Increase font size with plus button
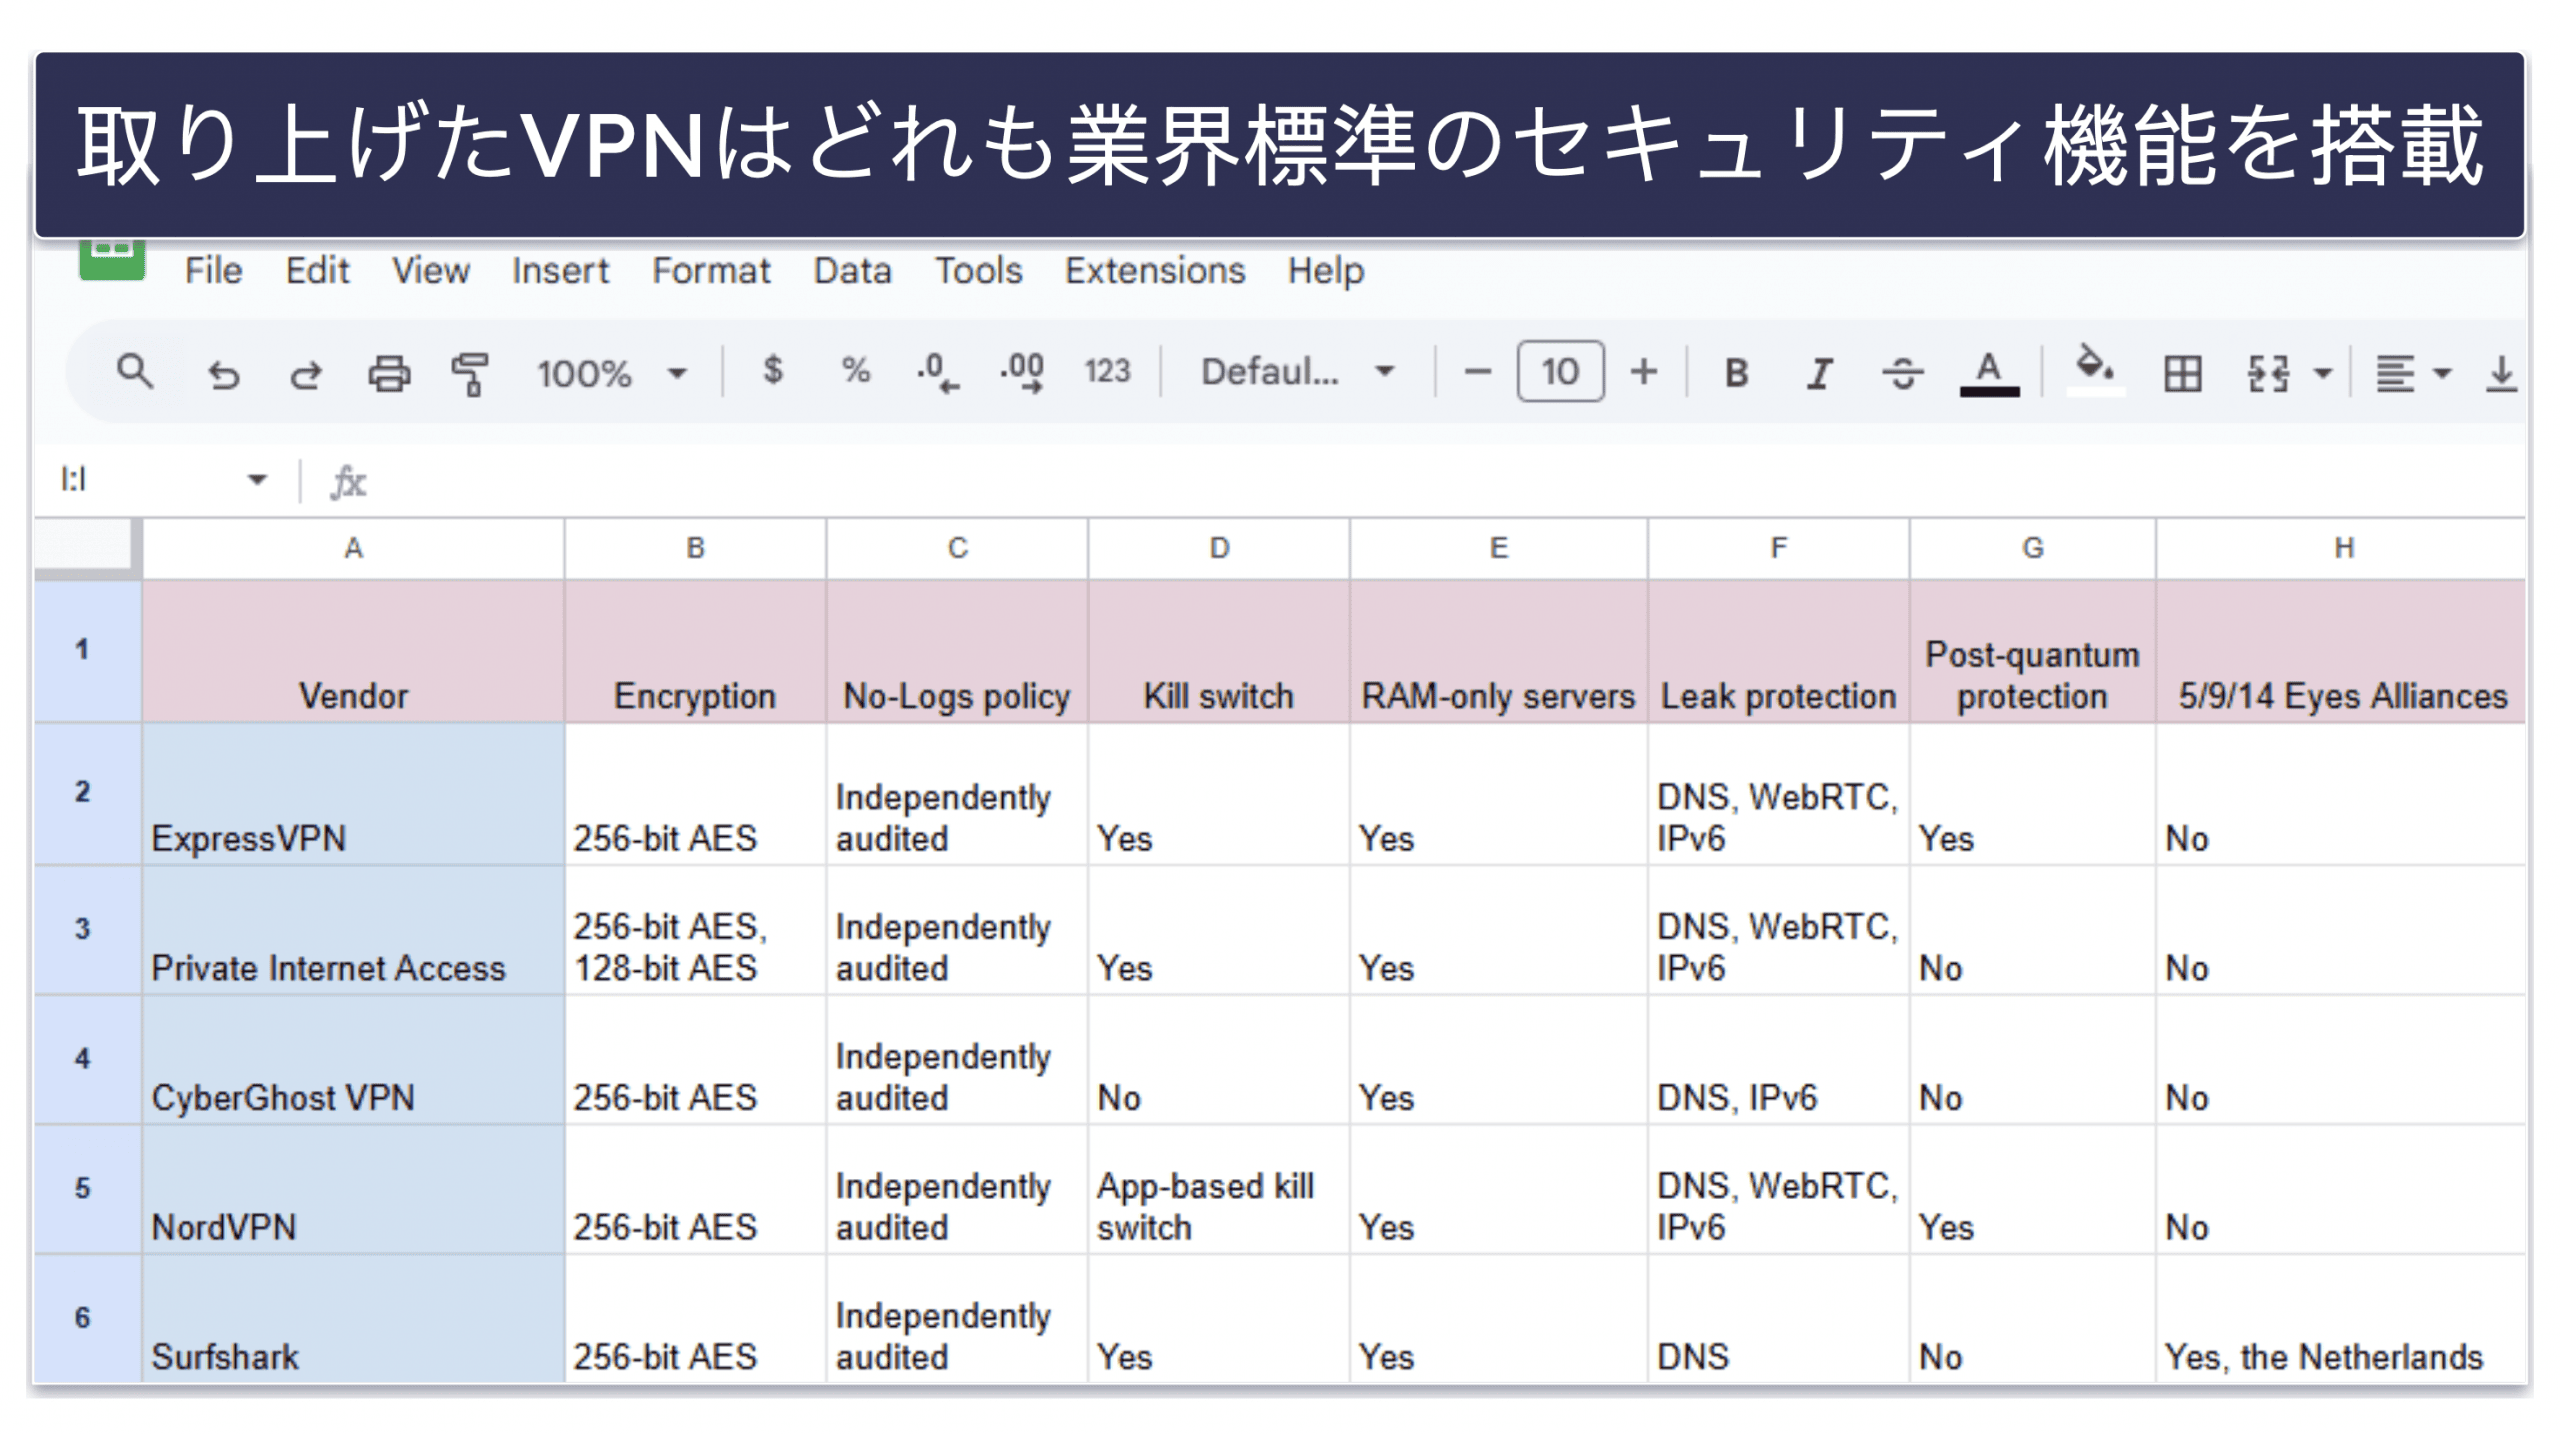The width and height of the screenshot is (2560, 1435). tap(1643, 372)
